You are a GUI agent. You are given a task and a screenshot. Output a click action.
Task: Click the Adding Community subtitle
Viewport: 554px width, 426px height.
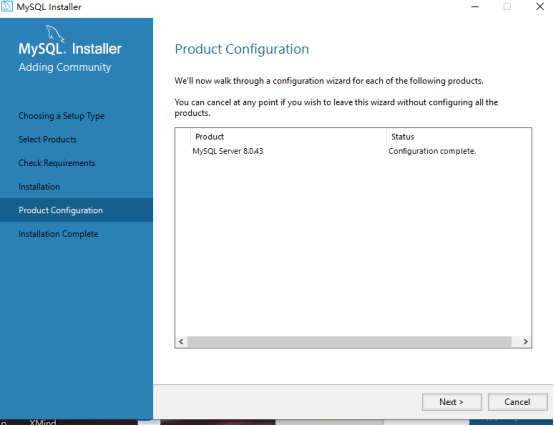click(x=65, y=67)
